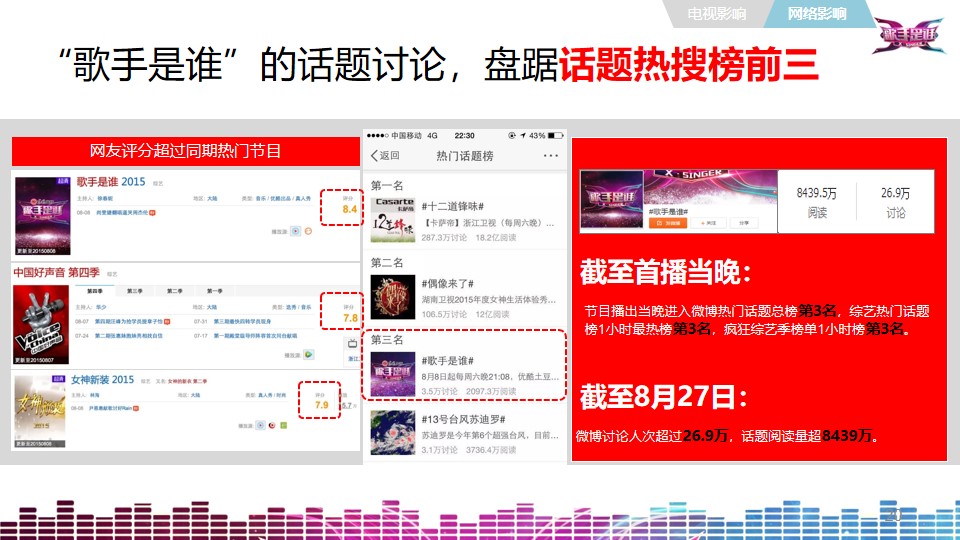Click the 女神新装 poster
The height and width of the screenshot is (540, 960).
click(40, 411)
